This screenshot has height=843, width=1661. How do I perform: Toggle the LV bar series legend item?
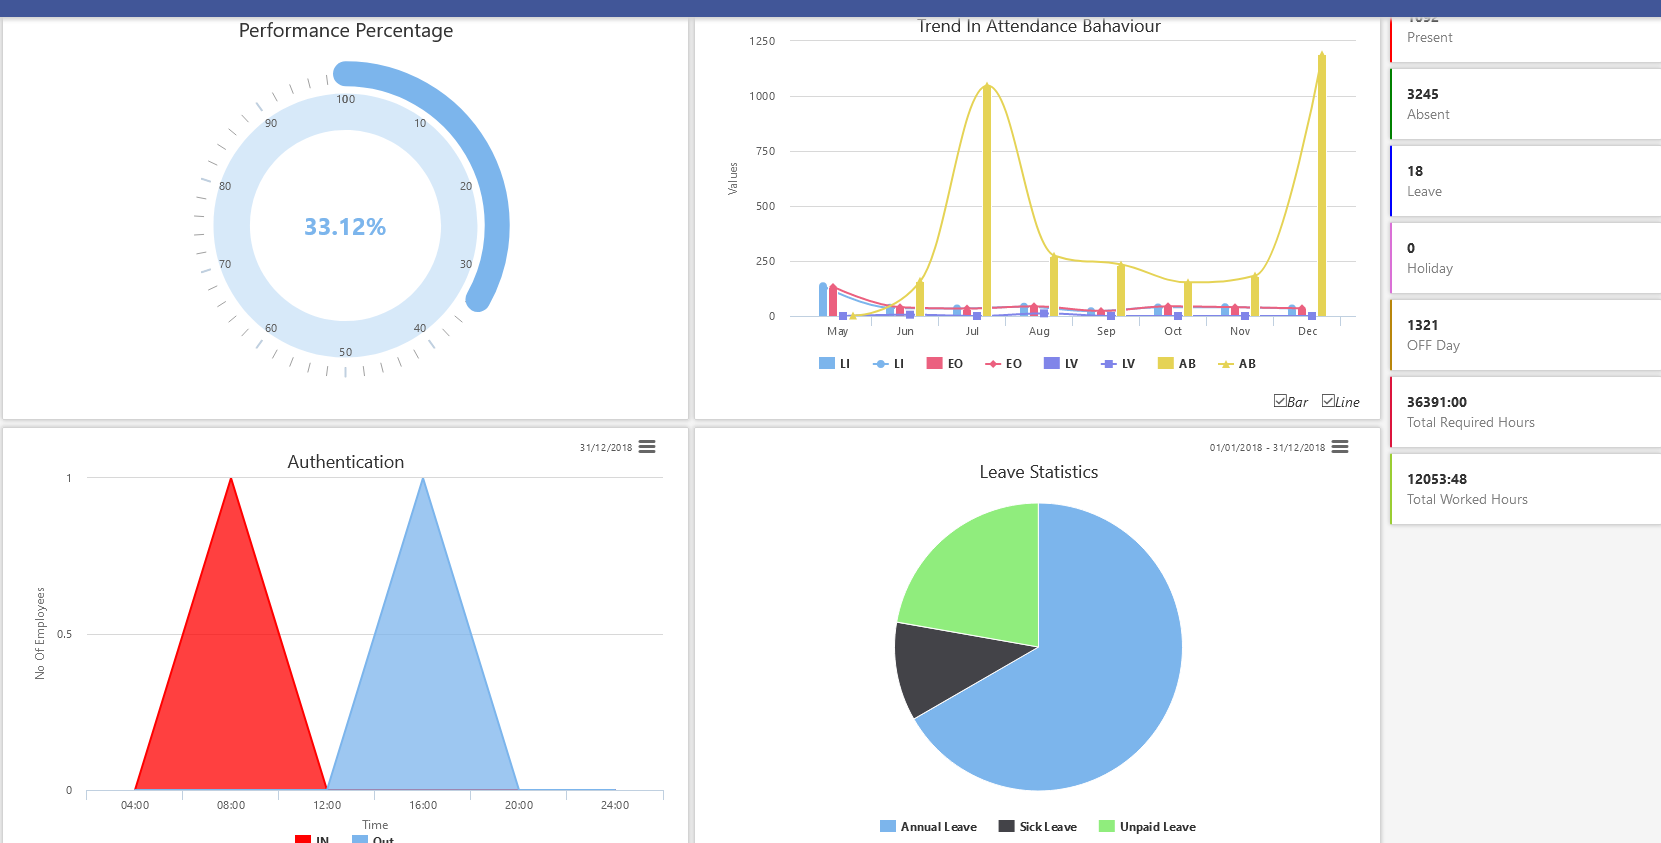pyautogui.click(x=1061, y=364)
